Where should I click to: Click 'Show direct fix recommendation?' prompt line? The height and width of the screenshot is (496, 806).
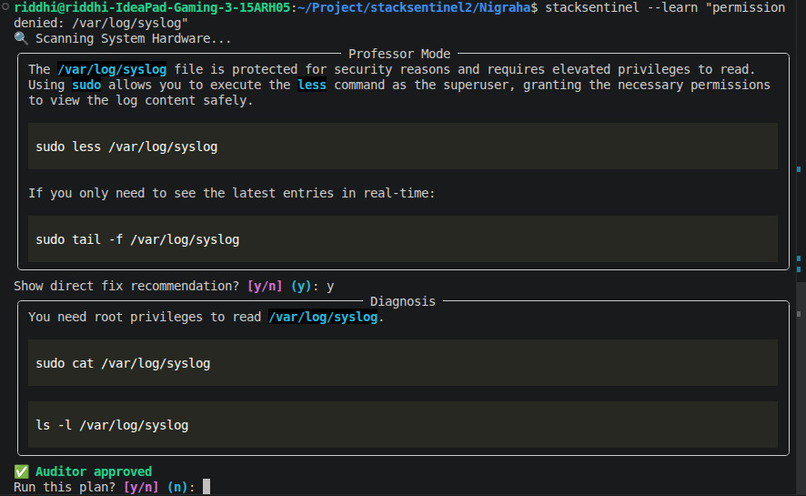coord(174,286)
